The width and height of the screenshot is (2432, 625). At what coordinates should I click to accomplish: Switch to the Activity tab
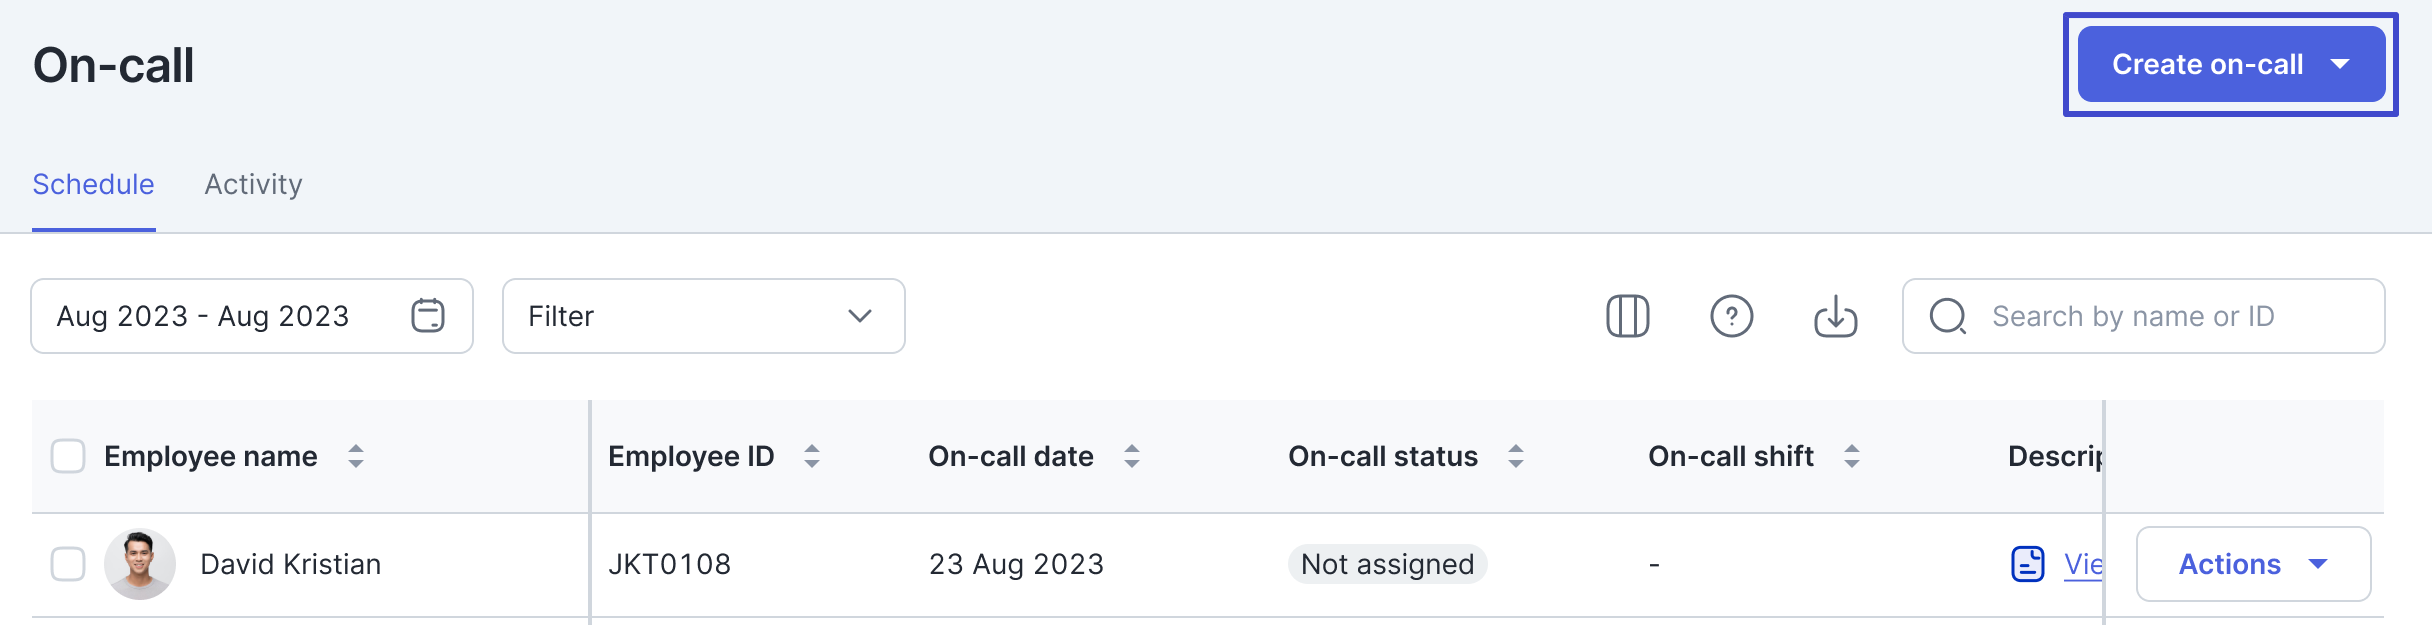tap(253, 184)
